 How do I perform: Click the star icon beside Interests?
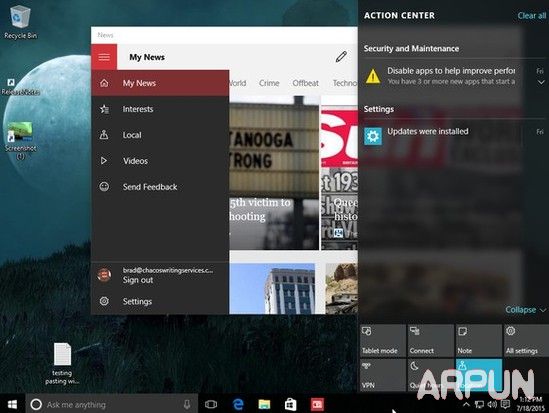(104, 109)
